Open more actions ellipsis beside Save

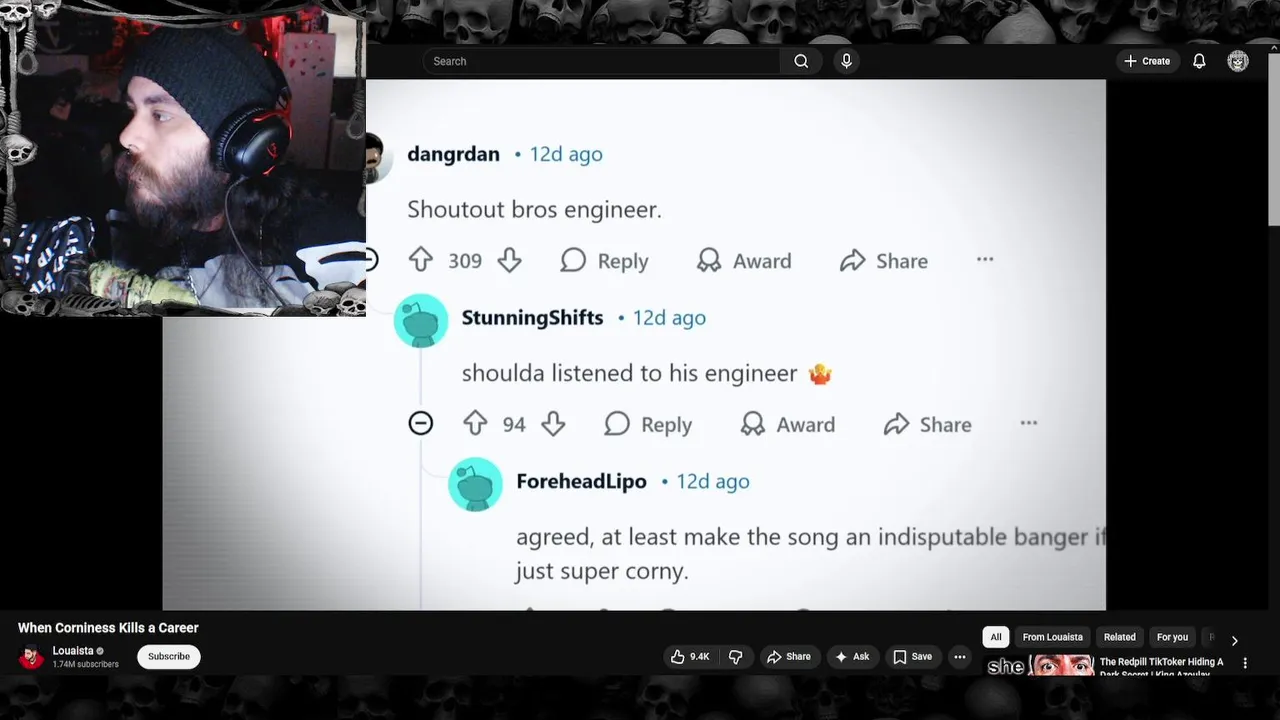coord(960,657)
